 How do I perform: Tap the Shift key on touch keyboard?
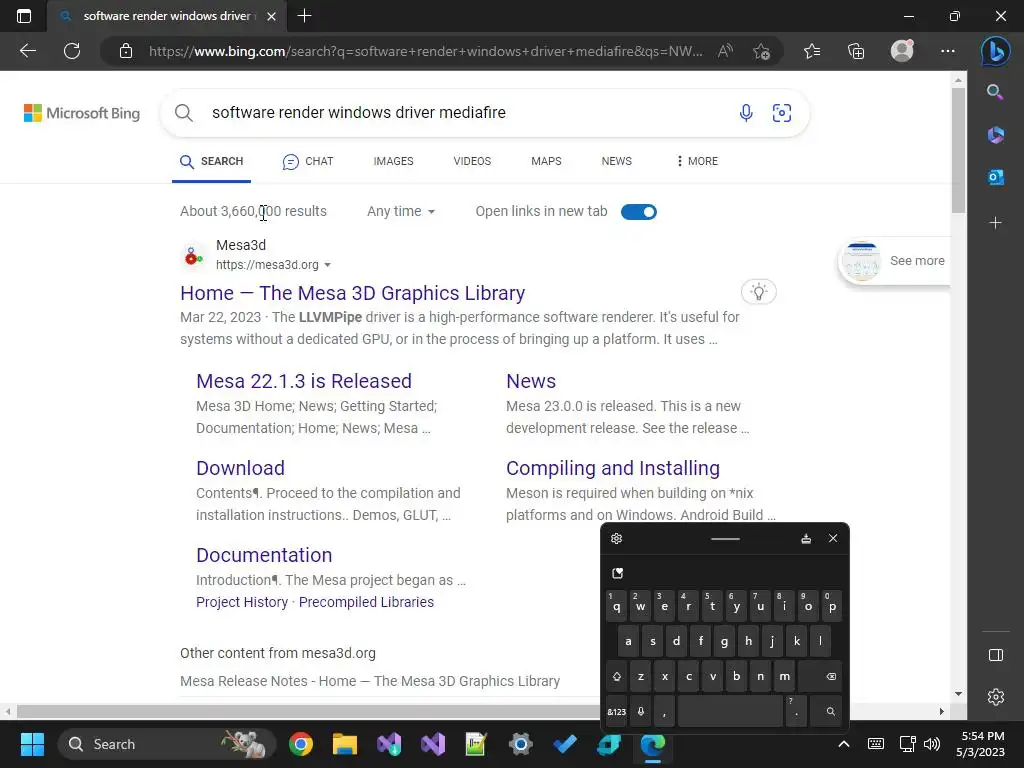coord(616,677)
